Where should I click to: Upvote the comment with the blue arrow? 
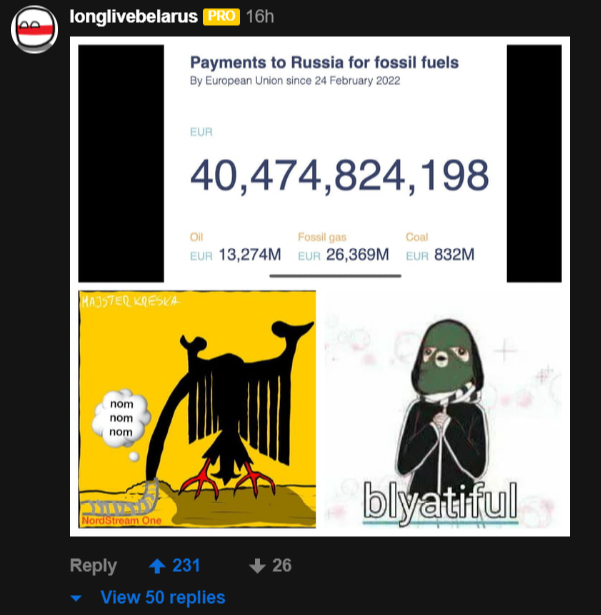pos(157,566)
